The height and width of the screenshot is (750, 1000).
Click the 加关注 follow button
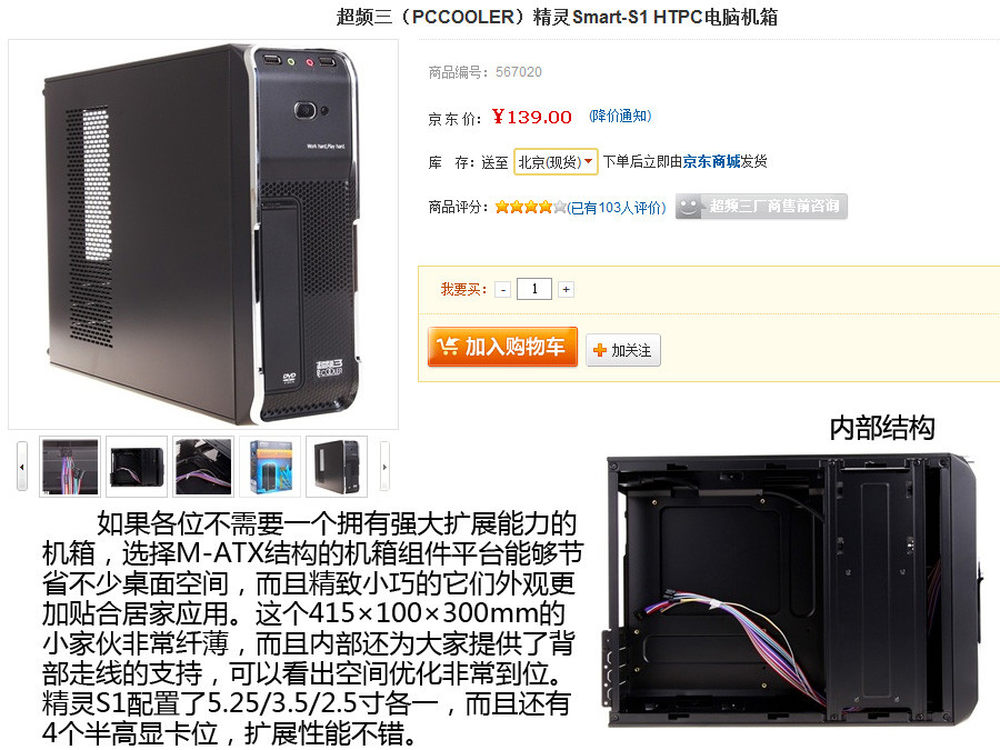pos(623,350)
